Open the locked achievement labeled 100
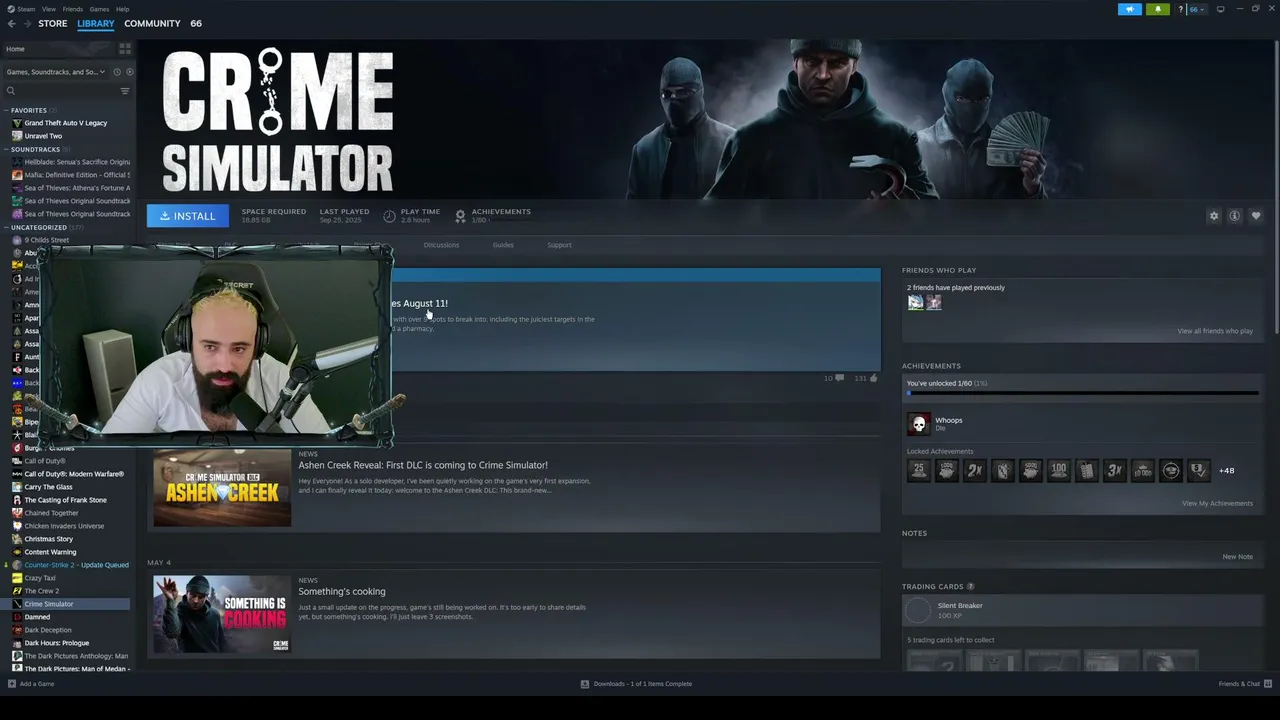 point(1058,470)
